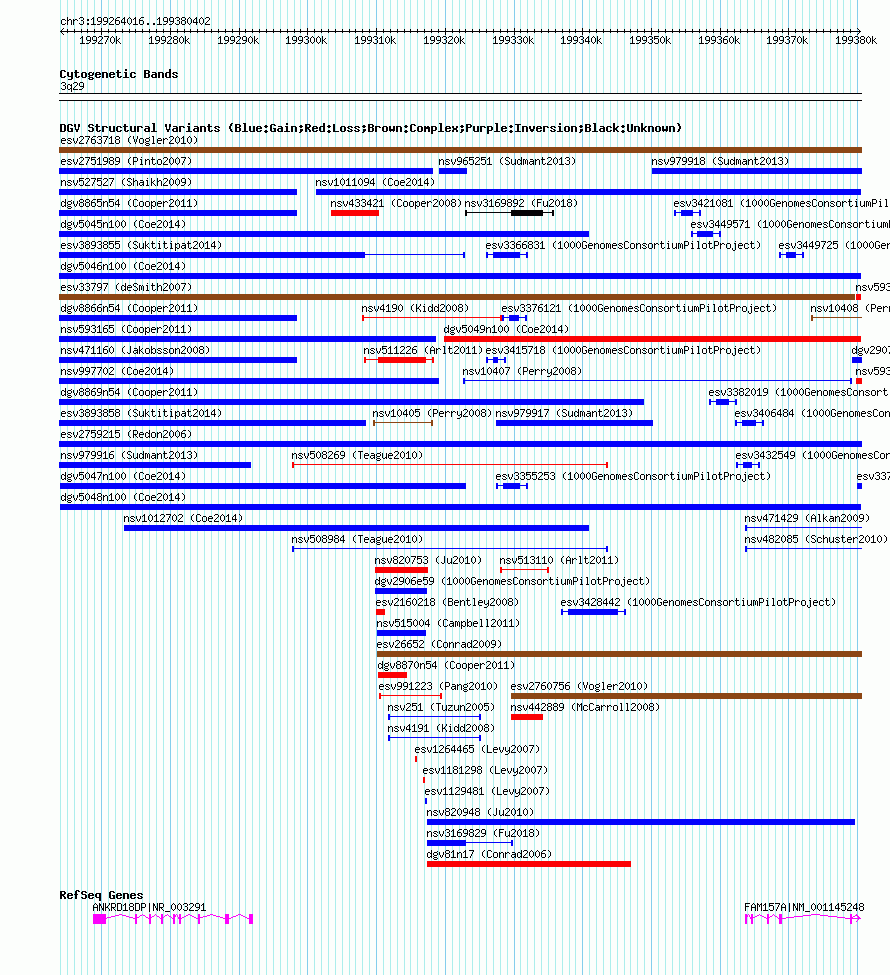Open nsv471160 (Jakobsson2008) label
890x975 pixels.
[x=135, y=351]
